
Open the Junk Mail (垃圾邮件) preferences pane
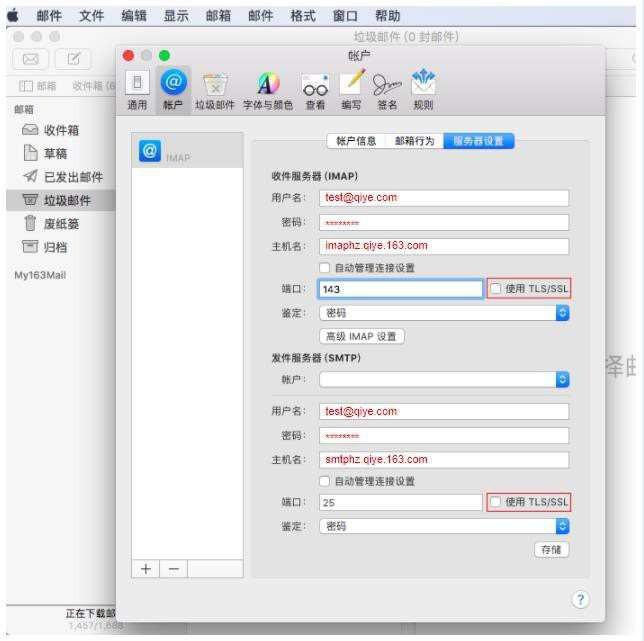(215, 91)
